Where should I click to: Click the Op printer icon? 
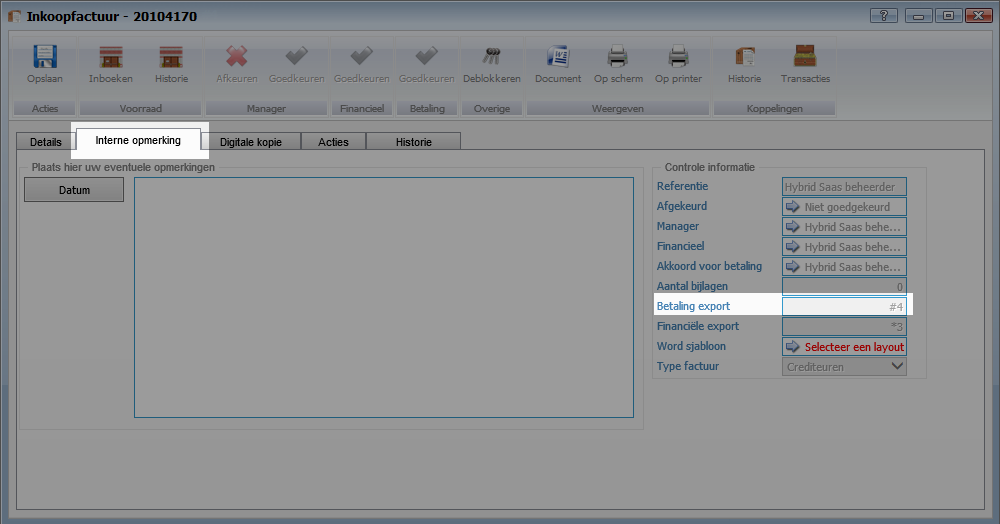tap(678, 58)
